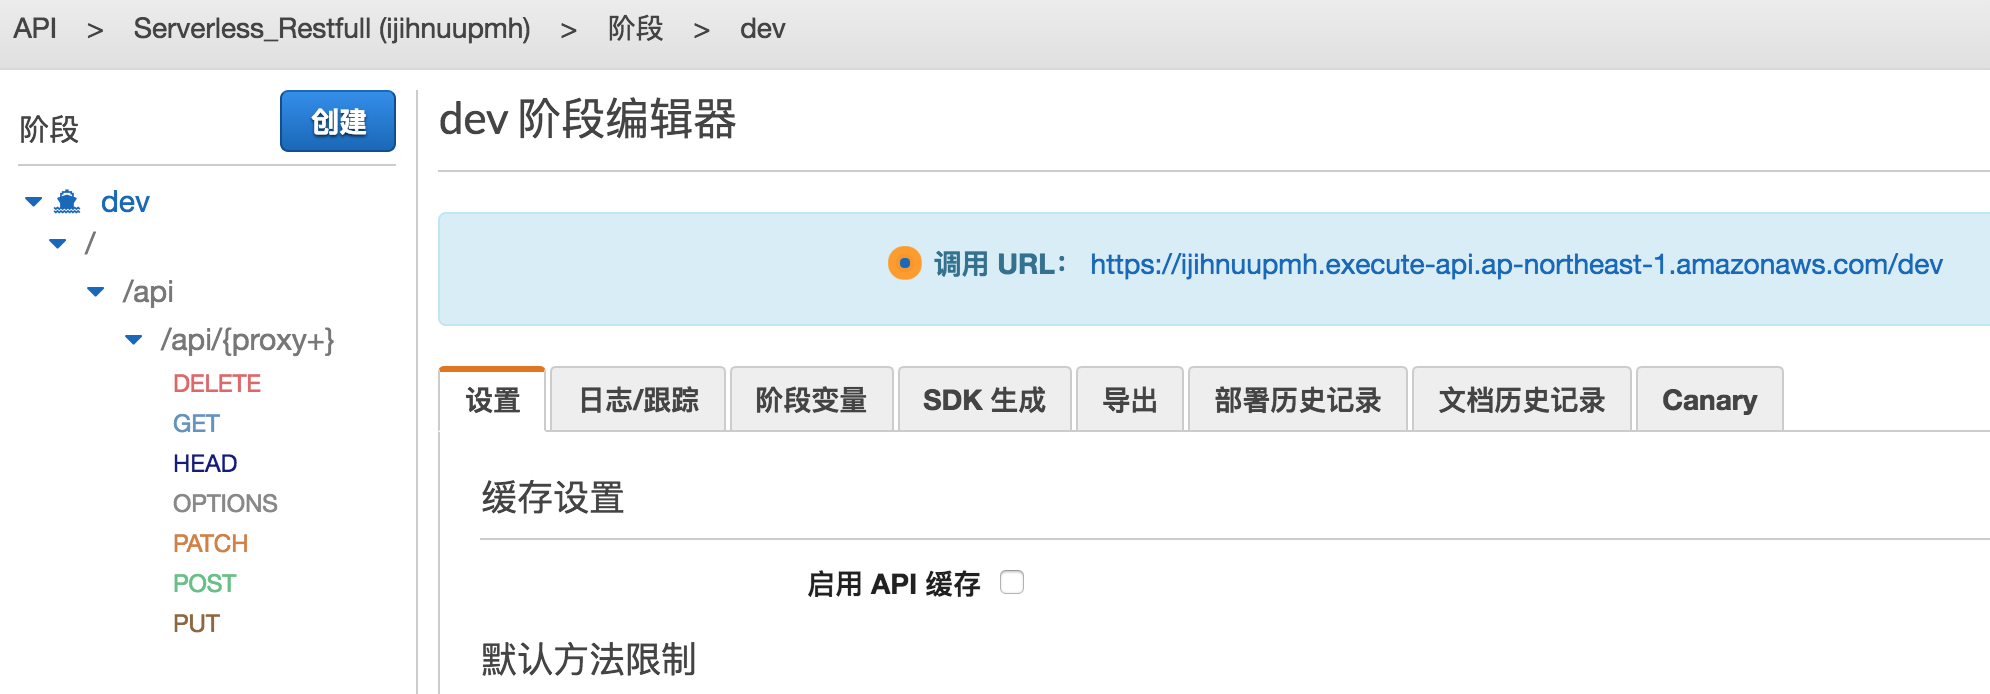Viewport: 1990px width, 694px height.
Task: Select the POST method
Action: click(x=204, y=583)
